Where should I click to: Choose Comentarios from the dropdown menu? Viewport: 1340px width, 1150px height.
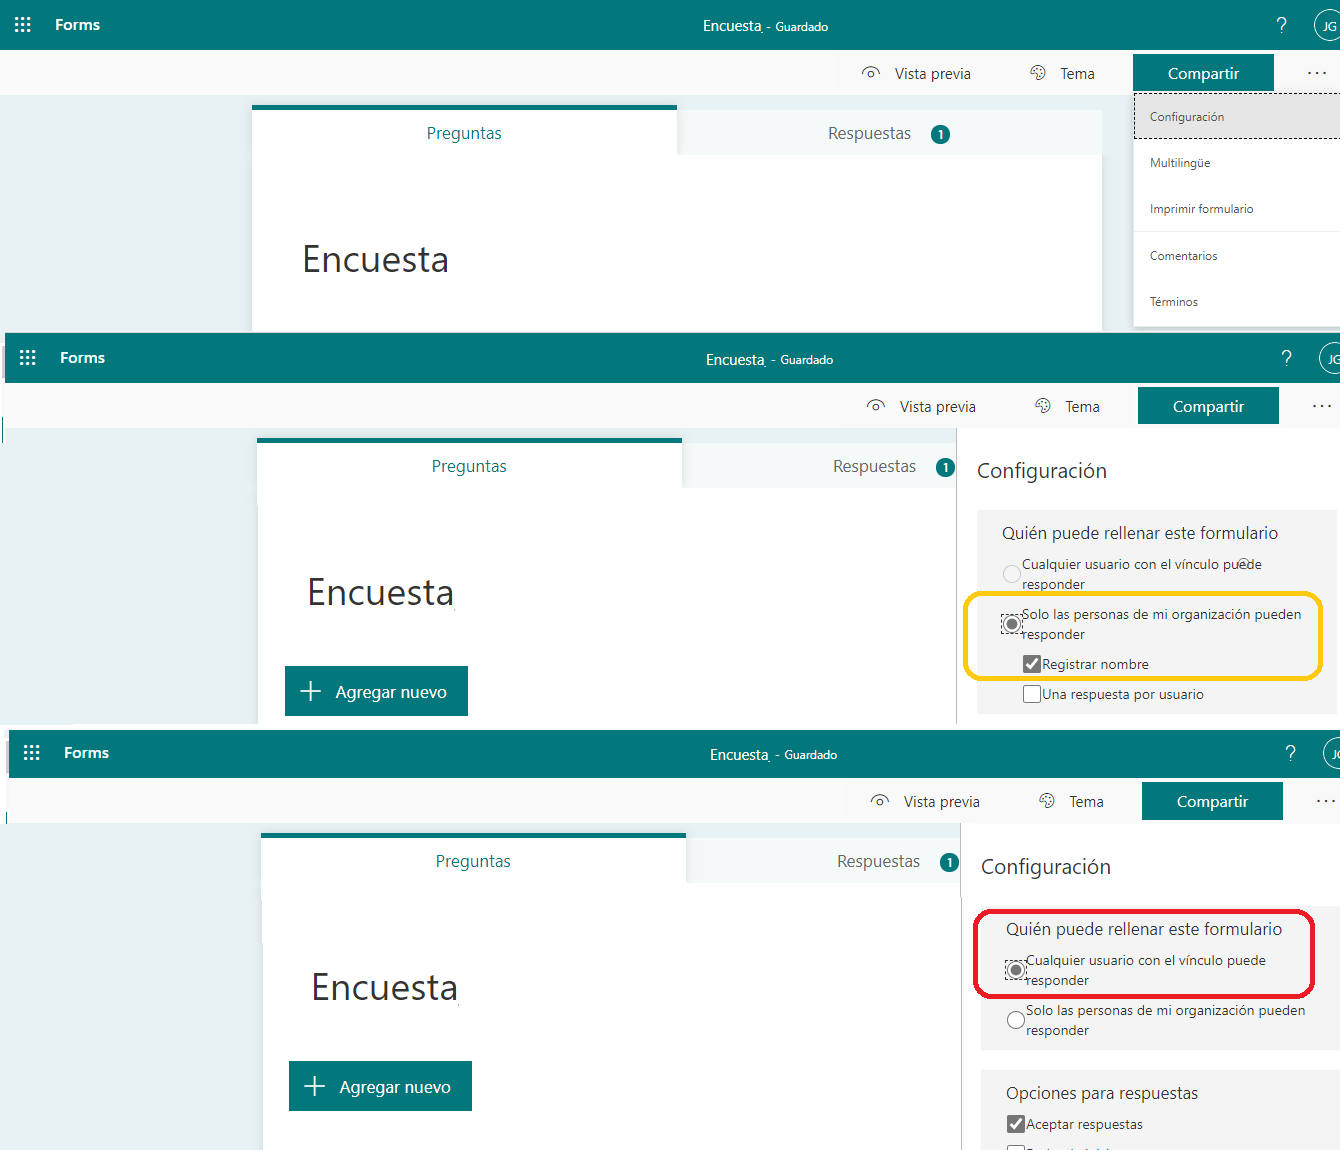click(x=1238, y=256)
